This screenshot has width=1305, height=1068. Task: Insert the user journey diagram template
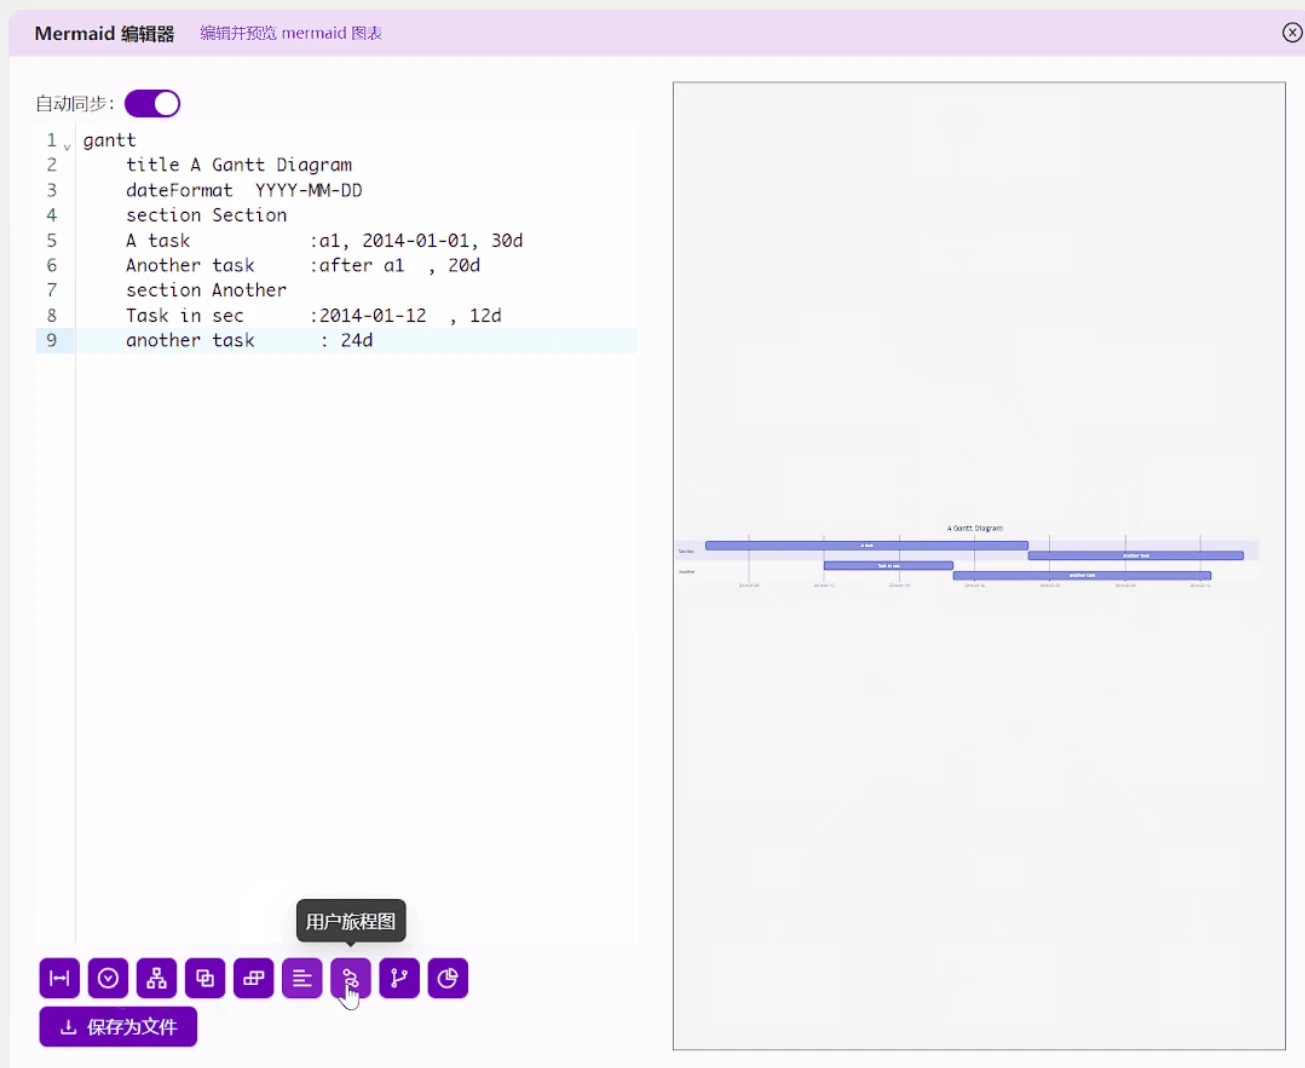click(x=351, y=978)
